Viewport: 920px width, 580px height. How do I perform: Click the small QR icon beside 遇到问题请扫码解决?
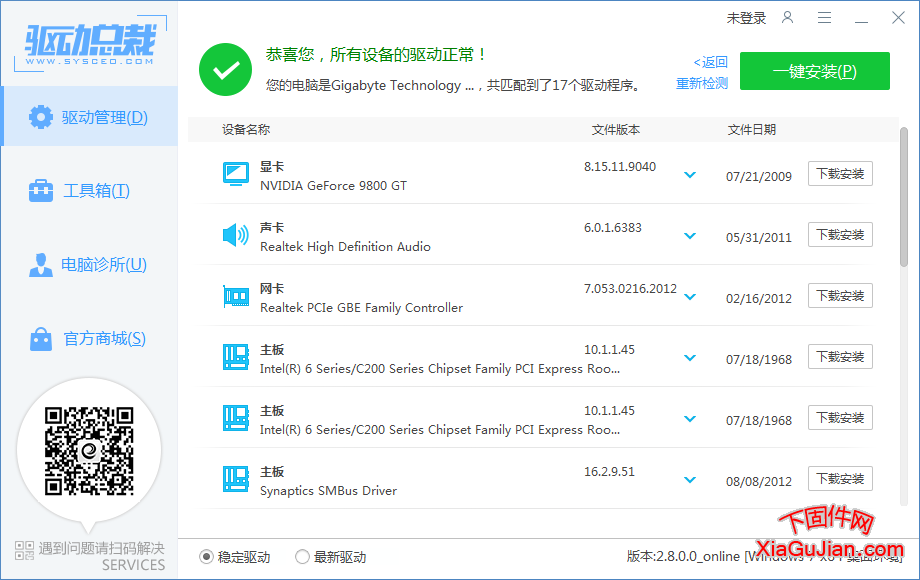click(24, 551)
